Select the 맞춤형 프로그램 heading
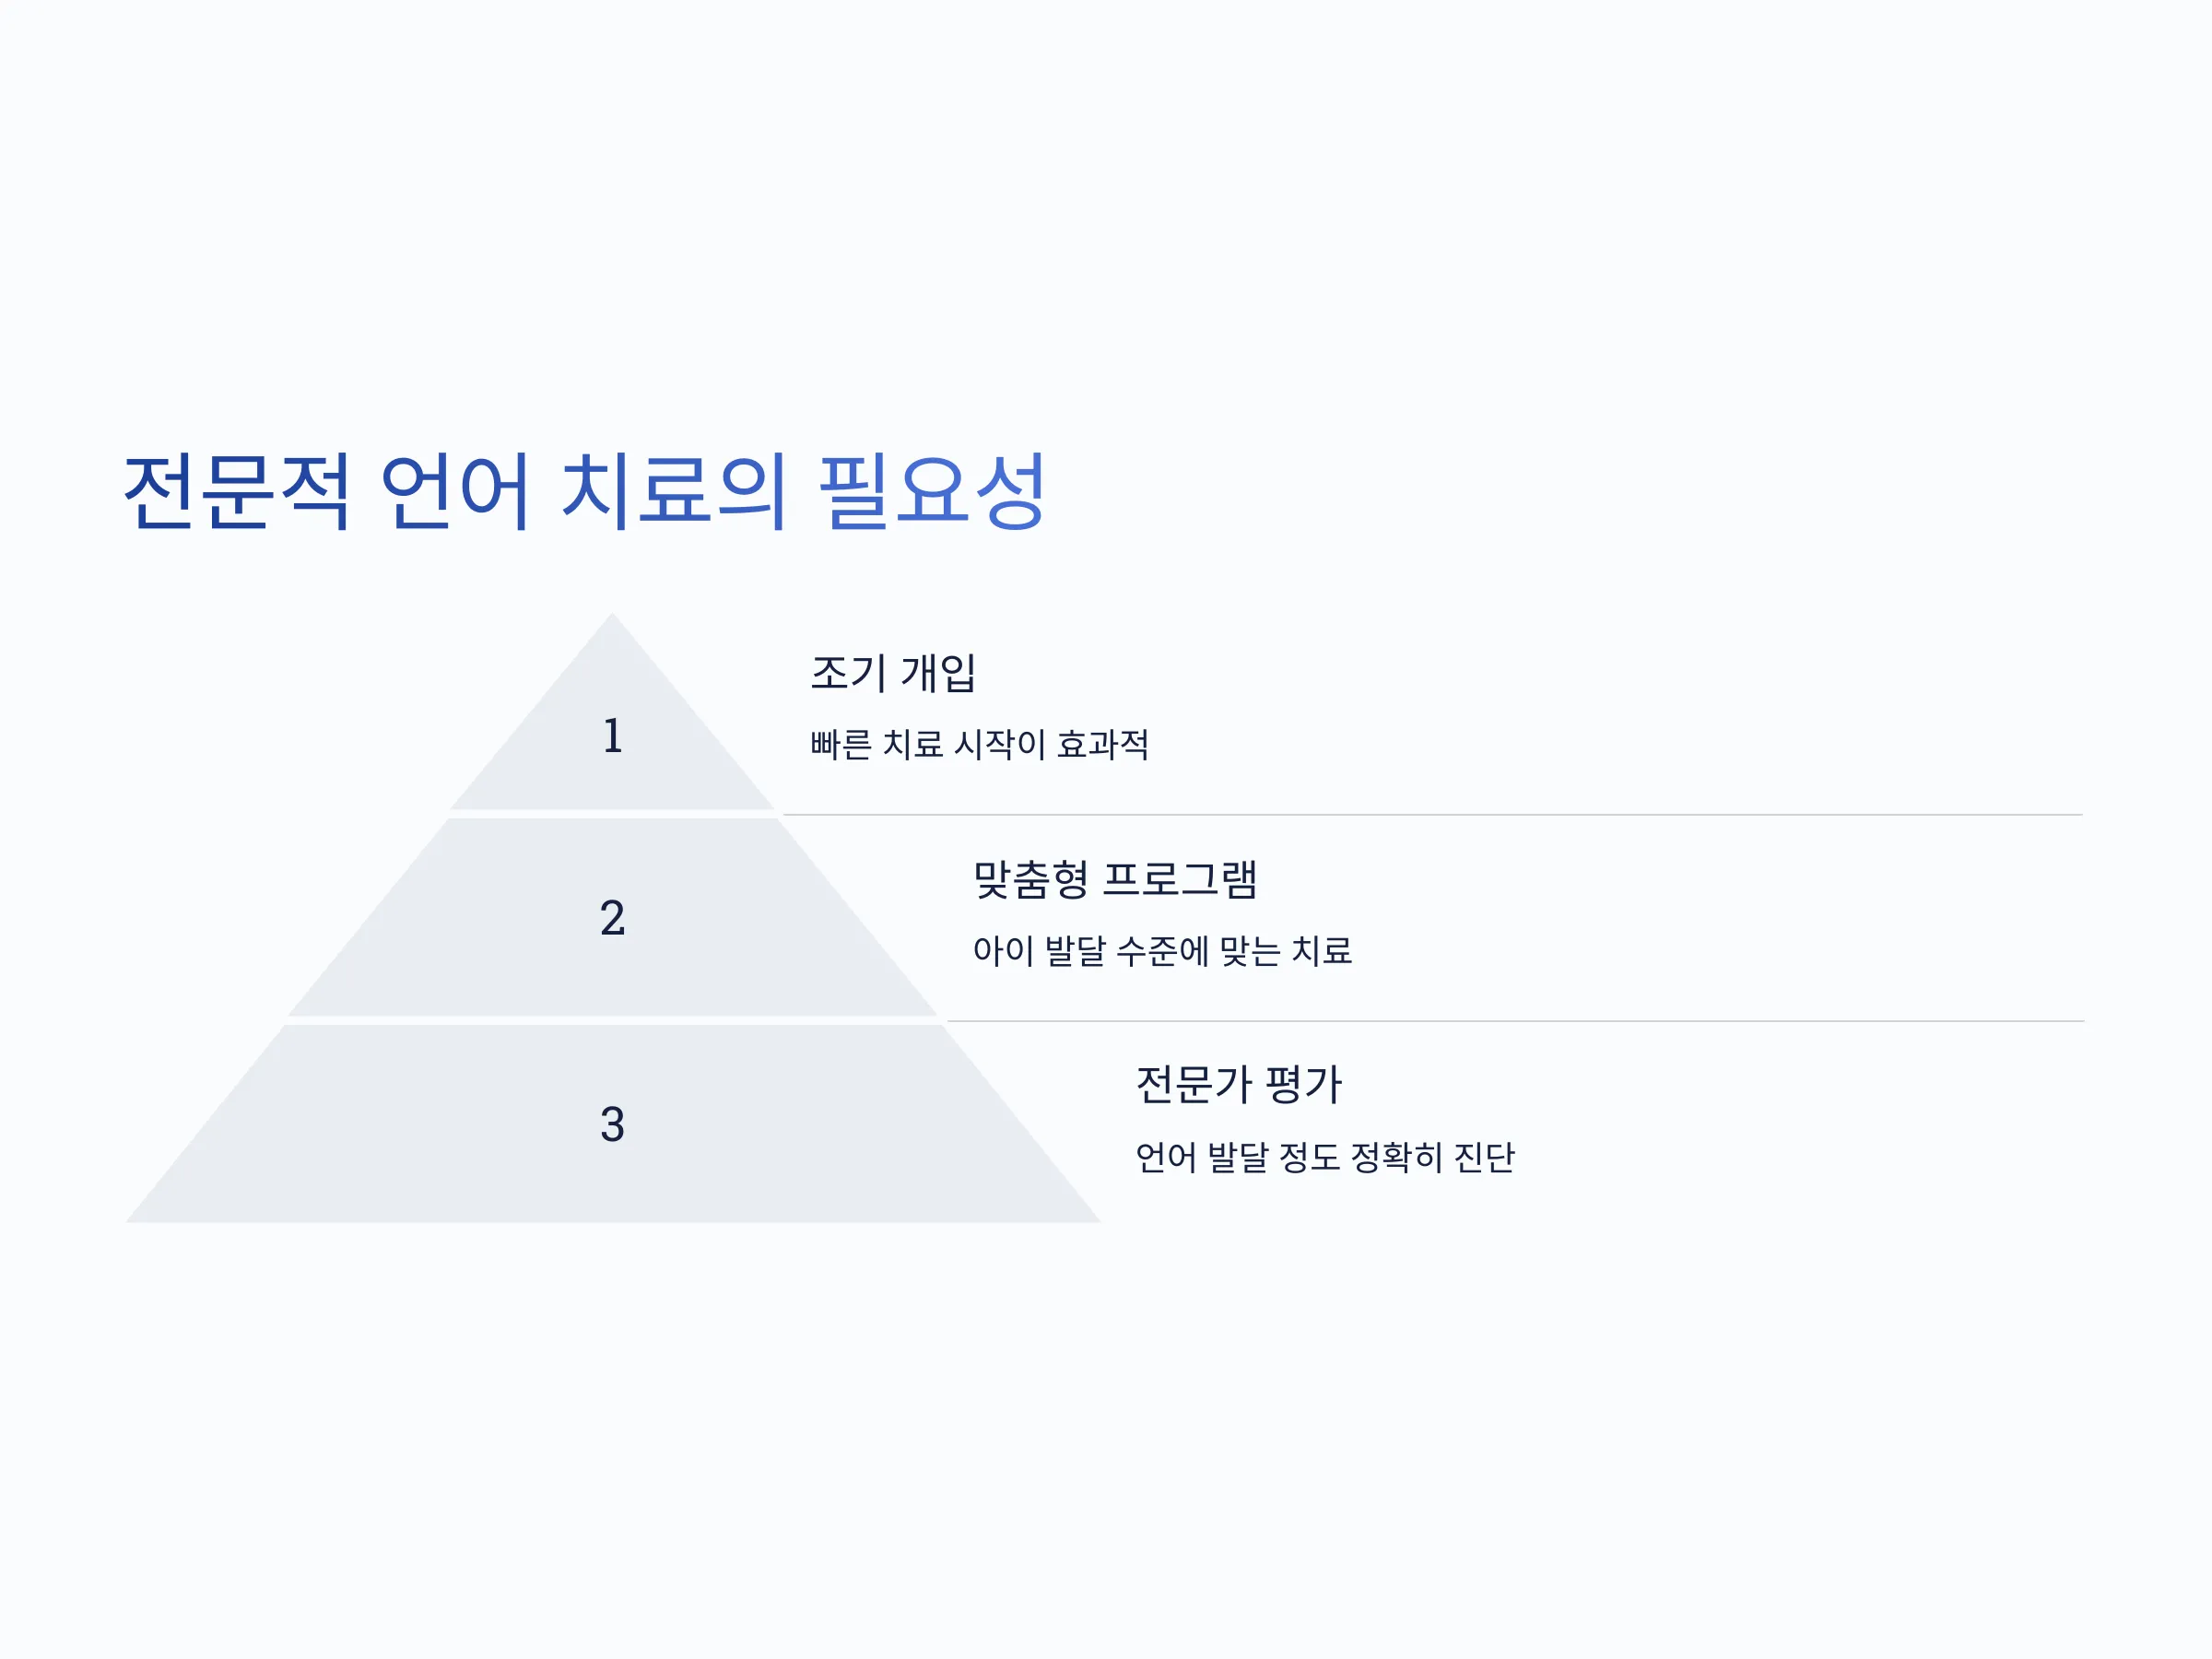This screenshot has width=2212, height=1659. [x=1115, y=879]
